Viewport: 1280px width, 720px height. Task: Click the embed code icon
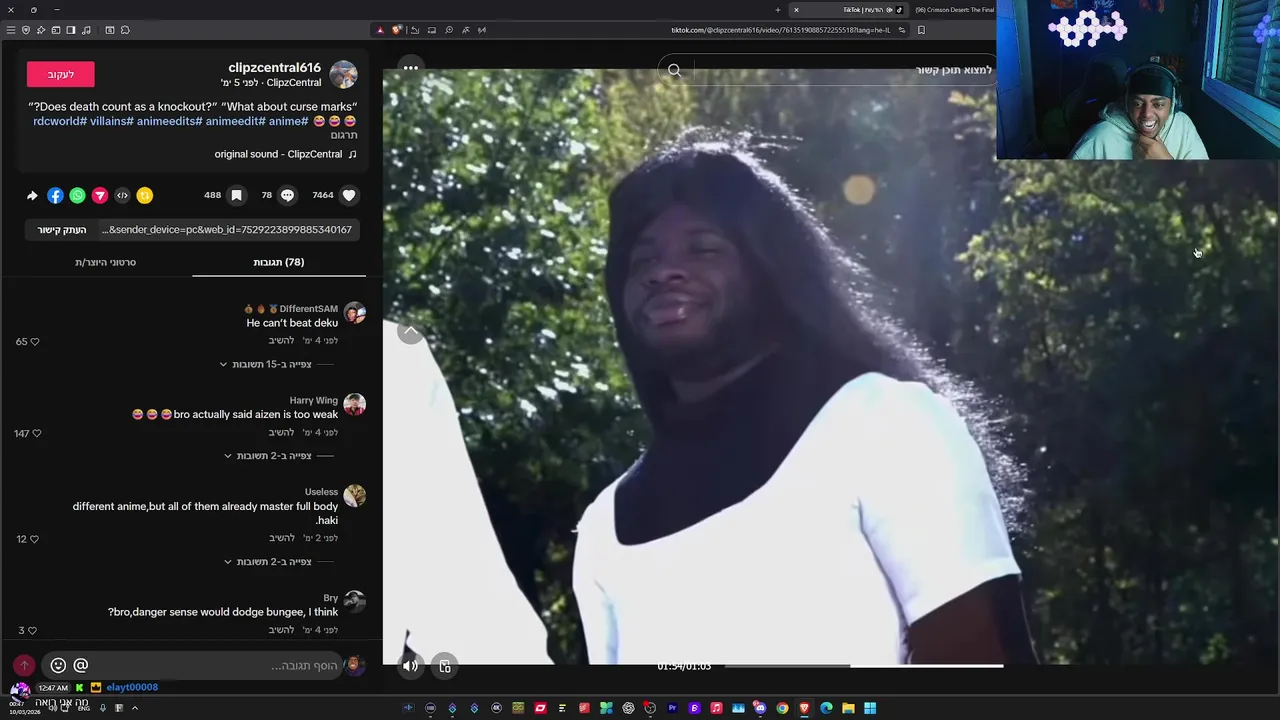(122, 195)
